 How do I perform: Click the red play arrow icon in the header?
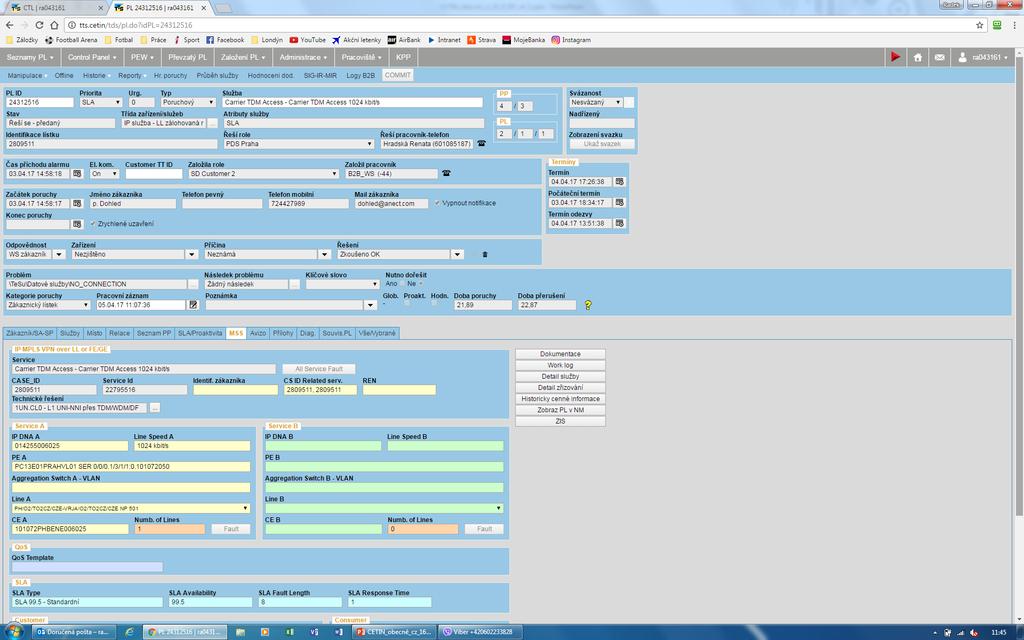pos(895,57)
